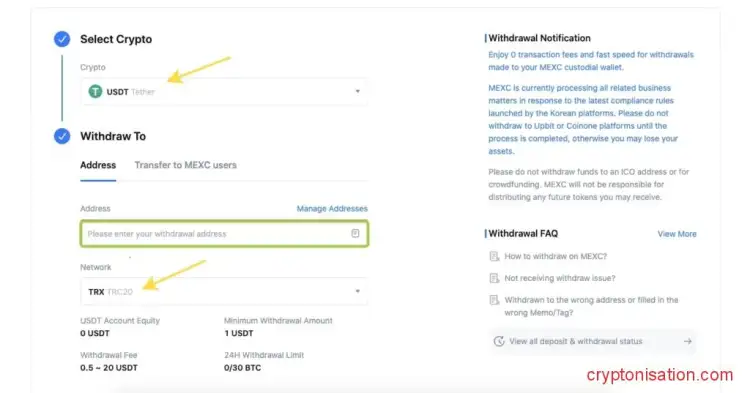Image resolution: width=750 pixels, height=393 pixels.
Task: Expand the TRX TRC20 network dropdown
Action: 224,291
